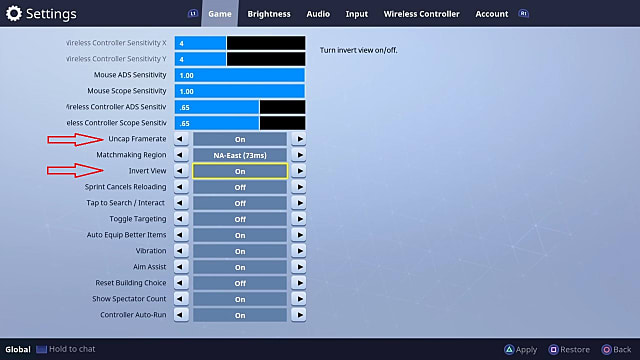Adjust Wireless Controller Sensitivity X slider
The height and width of the screenshot is (360, 640).
(240, 43)
